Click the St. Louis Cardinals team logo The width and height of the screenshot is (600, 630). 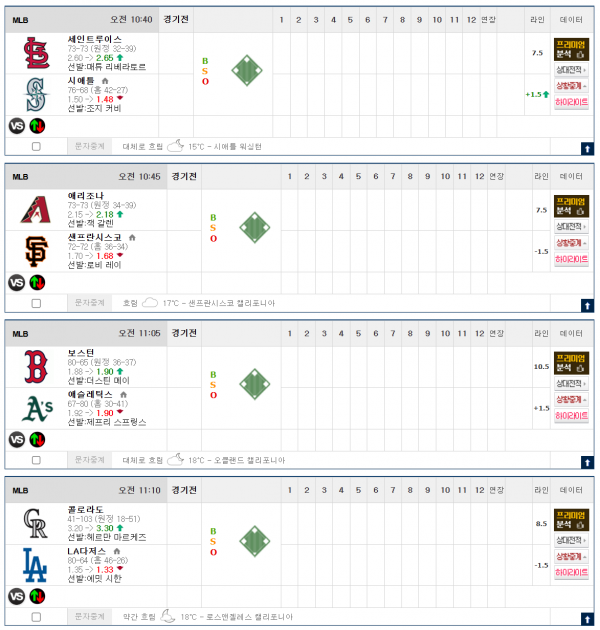tap(36, 53)
